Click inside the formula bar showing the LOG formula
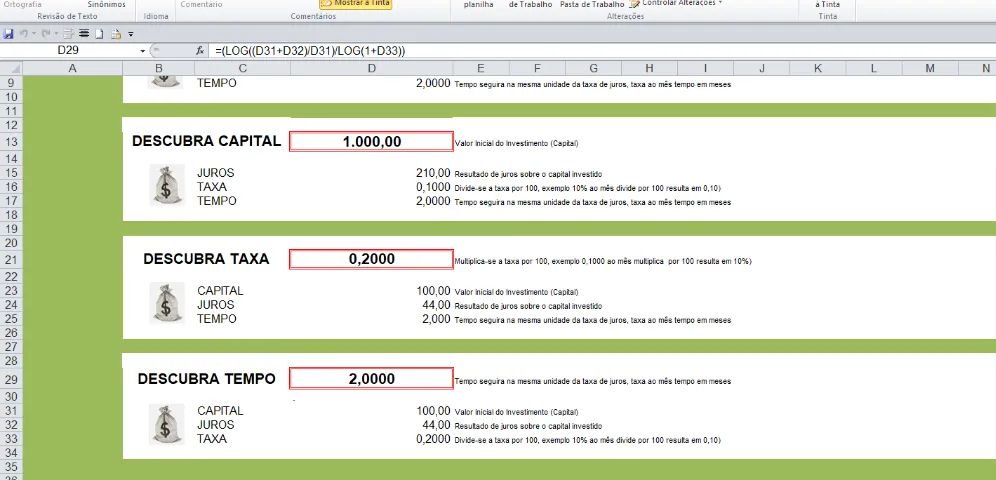Screen dimensions: 996x480 coord(603,51)
